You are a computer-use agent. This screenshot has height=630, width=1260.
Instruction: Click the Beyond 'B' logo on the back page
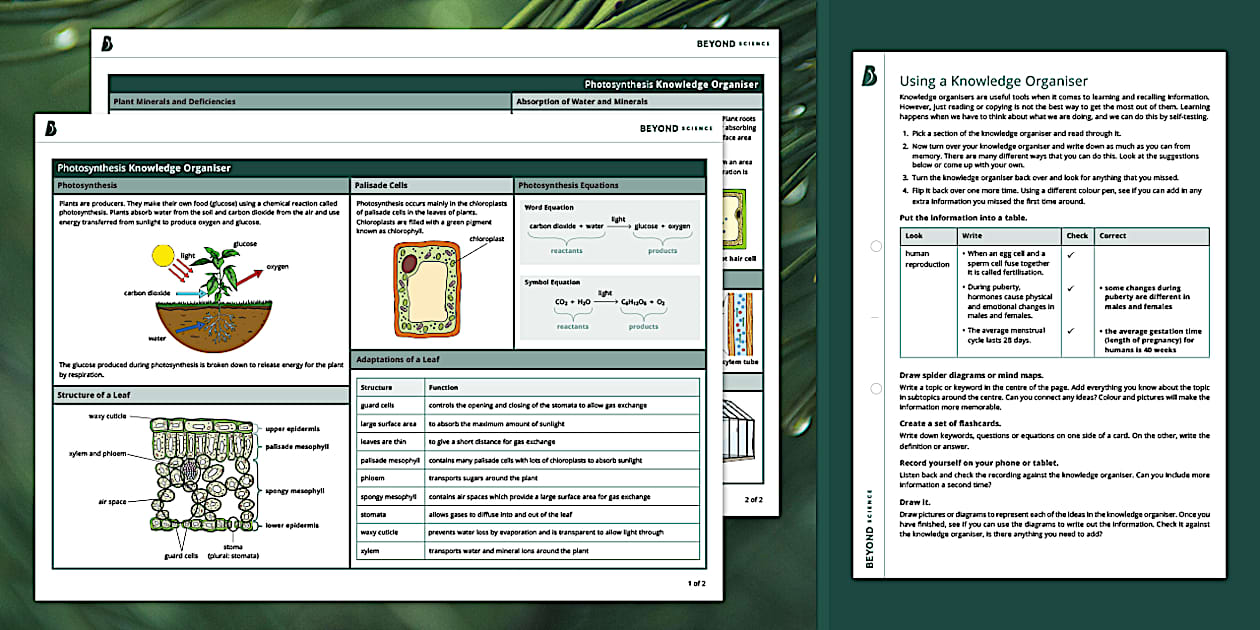[108, 43]
